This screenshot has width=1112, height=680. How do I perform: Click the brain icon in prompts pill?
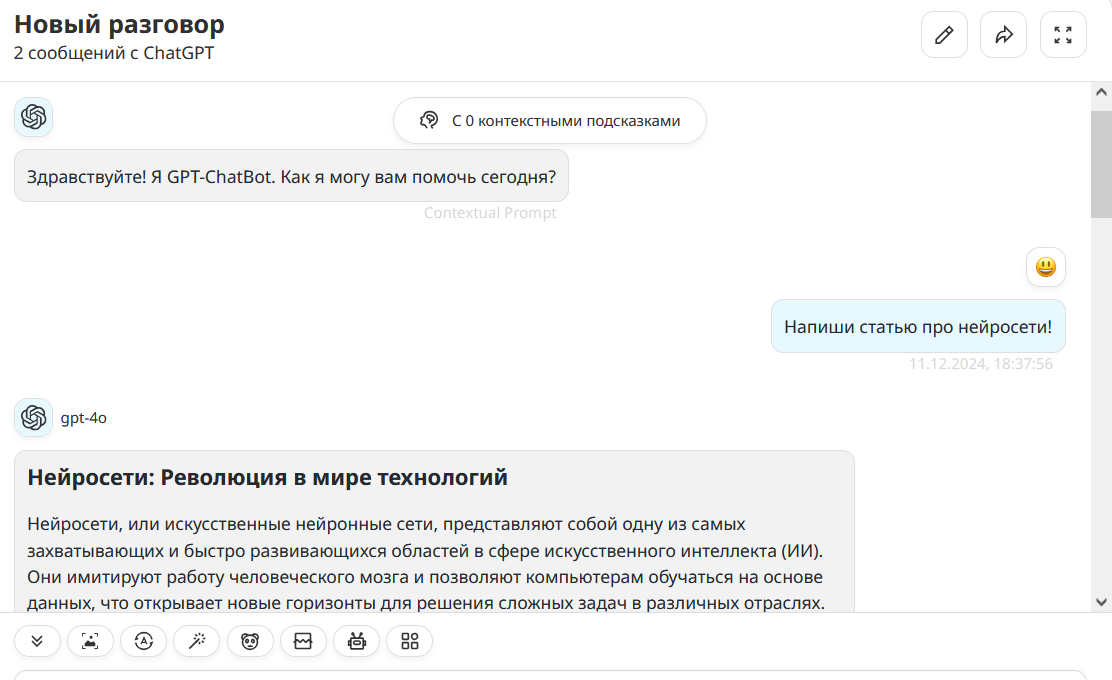(x=429, y=121)
